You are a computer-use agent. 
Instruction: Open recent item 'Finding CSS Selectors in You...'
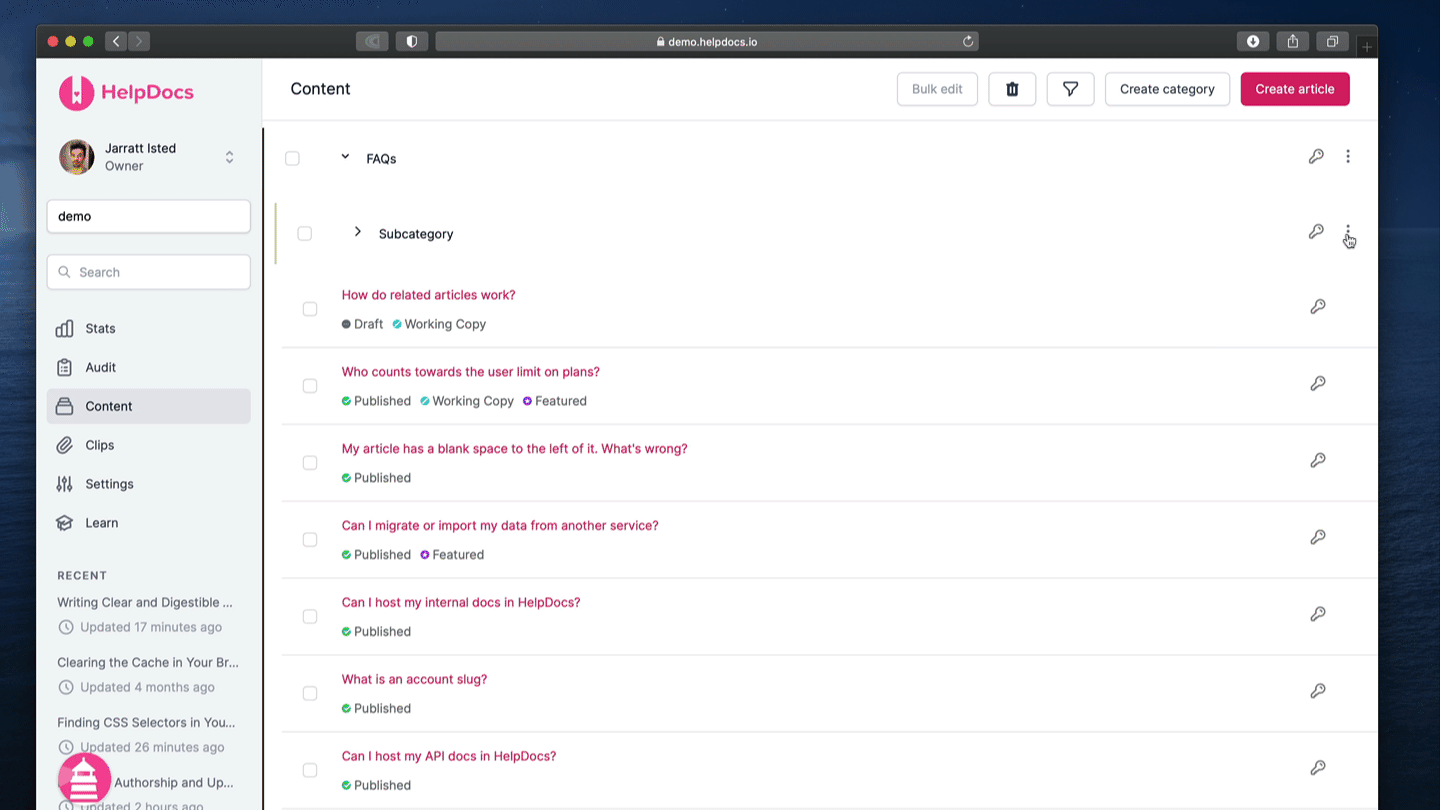tap(146, 722)
